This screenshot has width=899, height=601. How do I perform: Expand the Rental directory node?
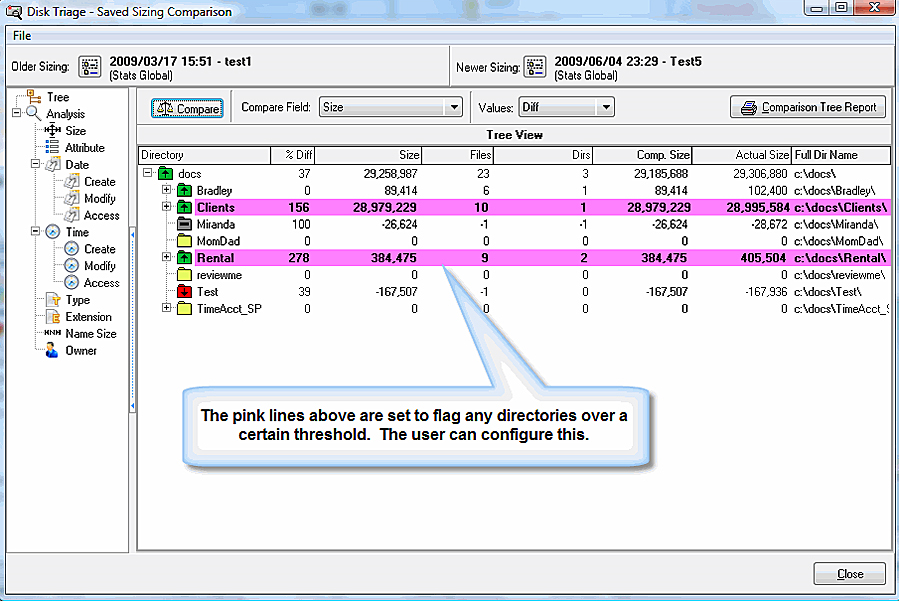(167, 258)
